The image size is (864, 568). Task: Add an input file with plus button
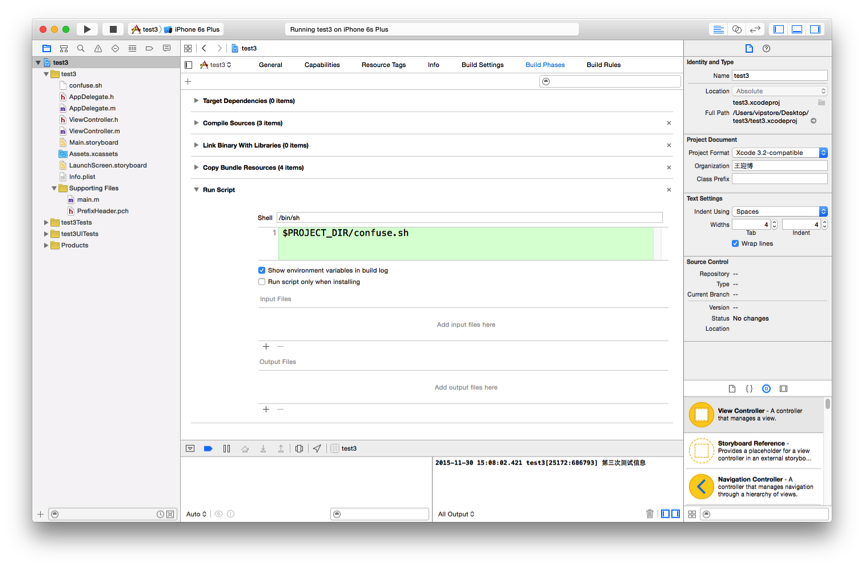coord(266,347)
